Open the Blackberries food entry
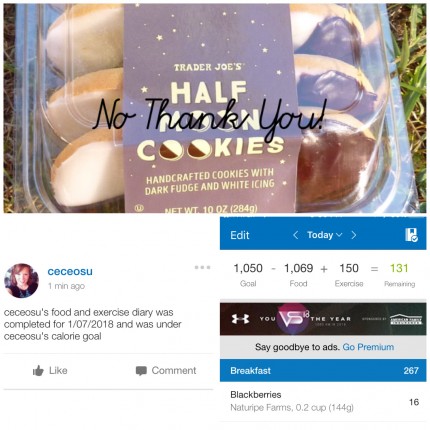430x430 pixels. pos(323,401)
